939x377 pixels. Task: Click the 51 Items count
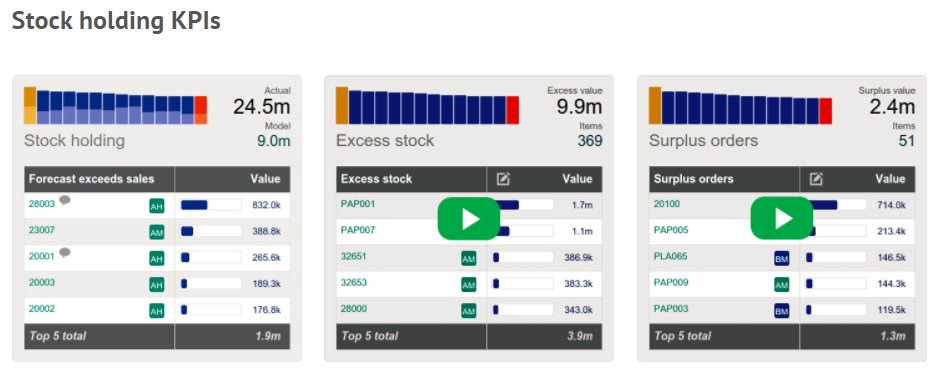tap(907, 141)
